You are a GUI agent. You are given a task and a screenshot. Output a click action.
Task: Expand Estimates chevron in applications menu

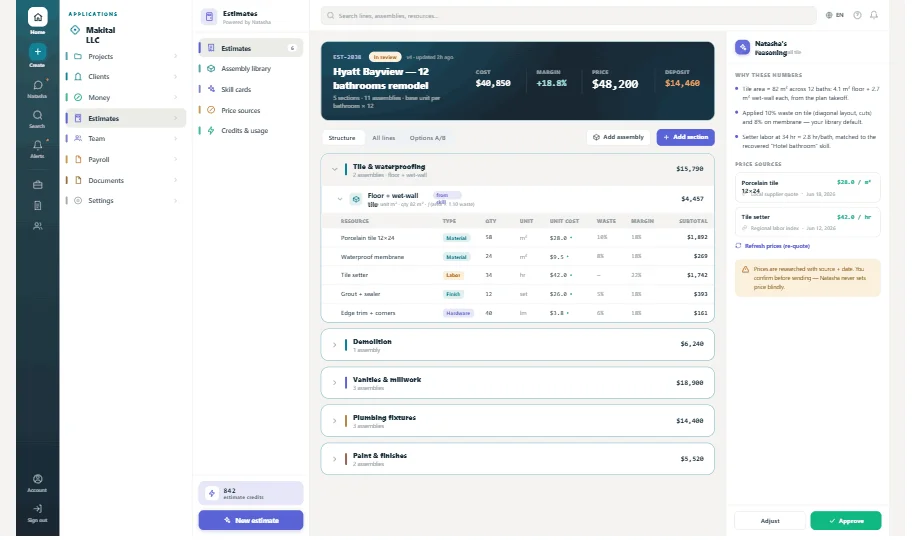coord(176,118)
